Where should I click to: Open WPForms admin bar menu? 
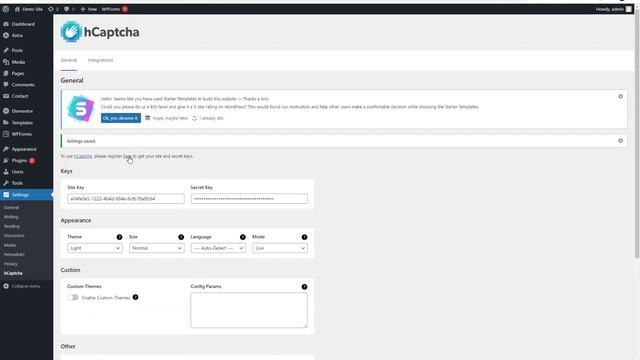pos(115,9)
